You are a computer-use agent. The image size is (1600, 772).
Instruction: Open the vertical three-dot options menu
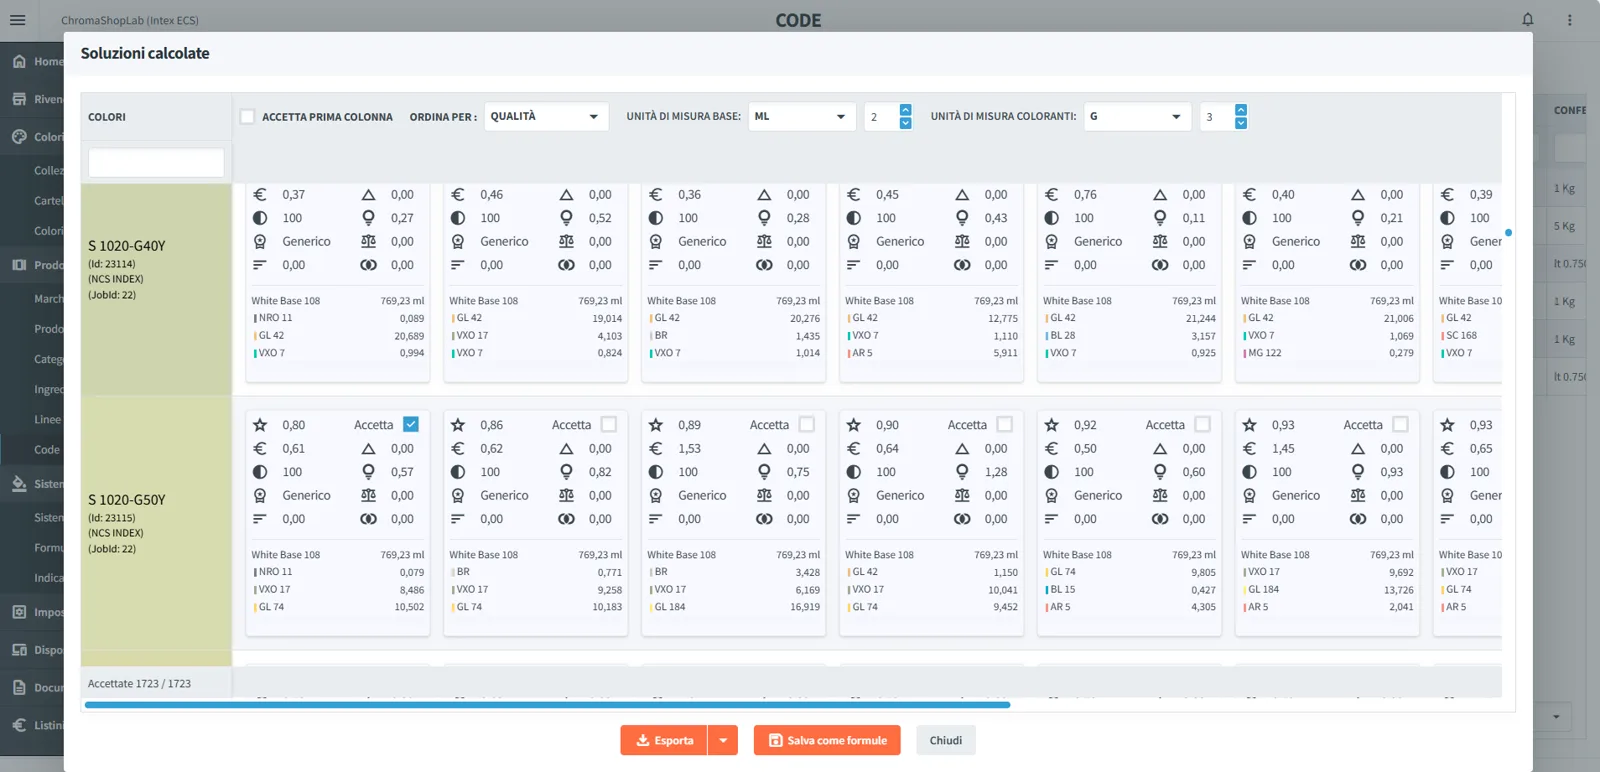coord(1569,20)
